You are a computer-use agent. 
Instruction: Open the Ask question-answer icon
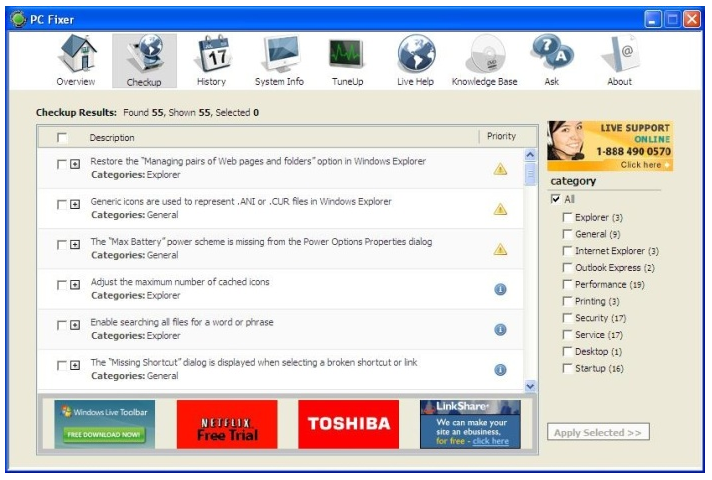tap(552, 54)
